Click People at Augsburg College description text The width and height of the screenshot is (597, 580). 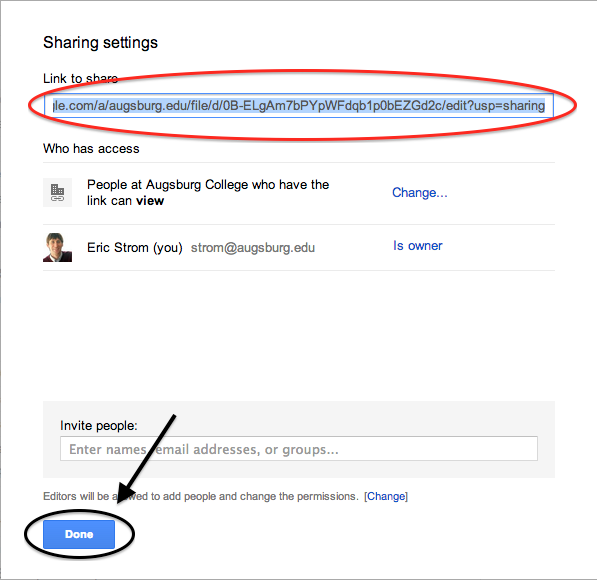click(x=208, y=192)
